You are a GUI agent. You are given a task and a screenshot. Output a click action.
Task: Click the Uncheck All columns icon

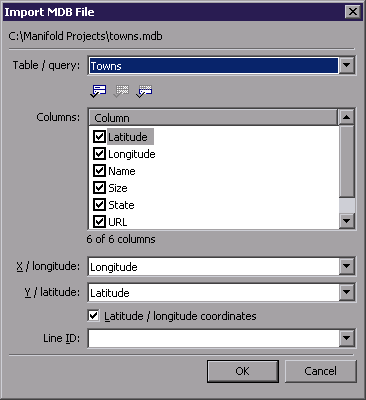tap(121, 91)
